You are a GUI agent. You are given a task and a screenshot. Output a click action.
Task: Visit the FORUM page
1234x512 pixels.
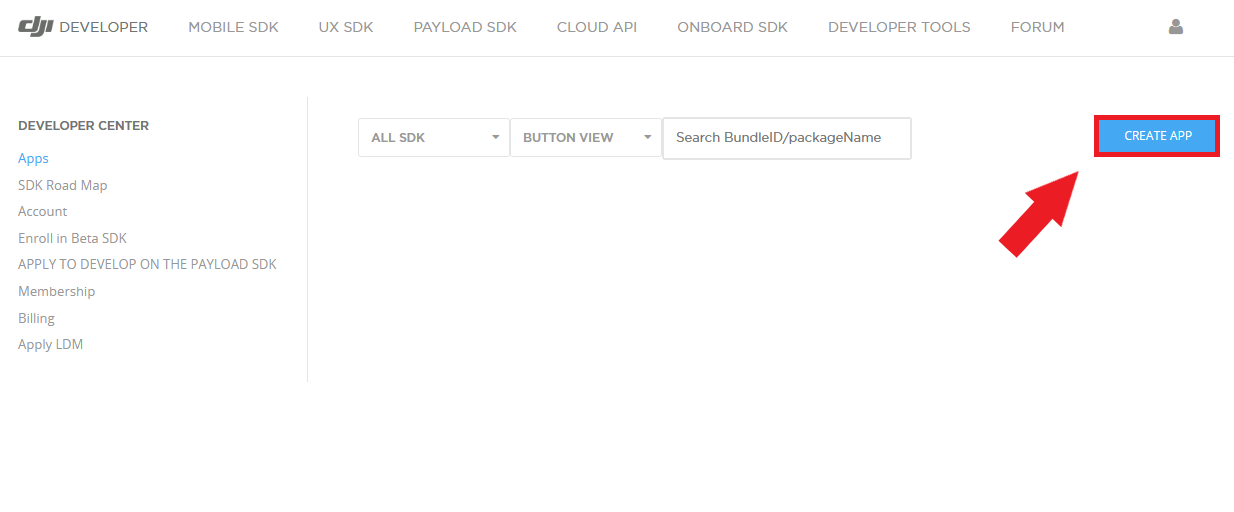point(1037,27)
